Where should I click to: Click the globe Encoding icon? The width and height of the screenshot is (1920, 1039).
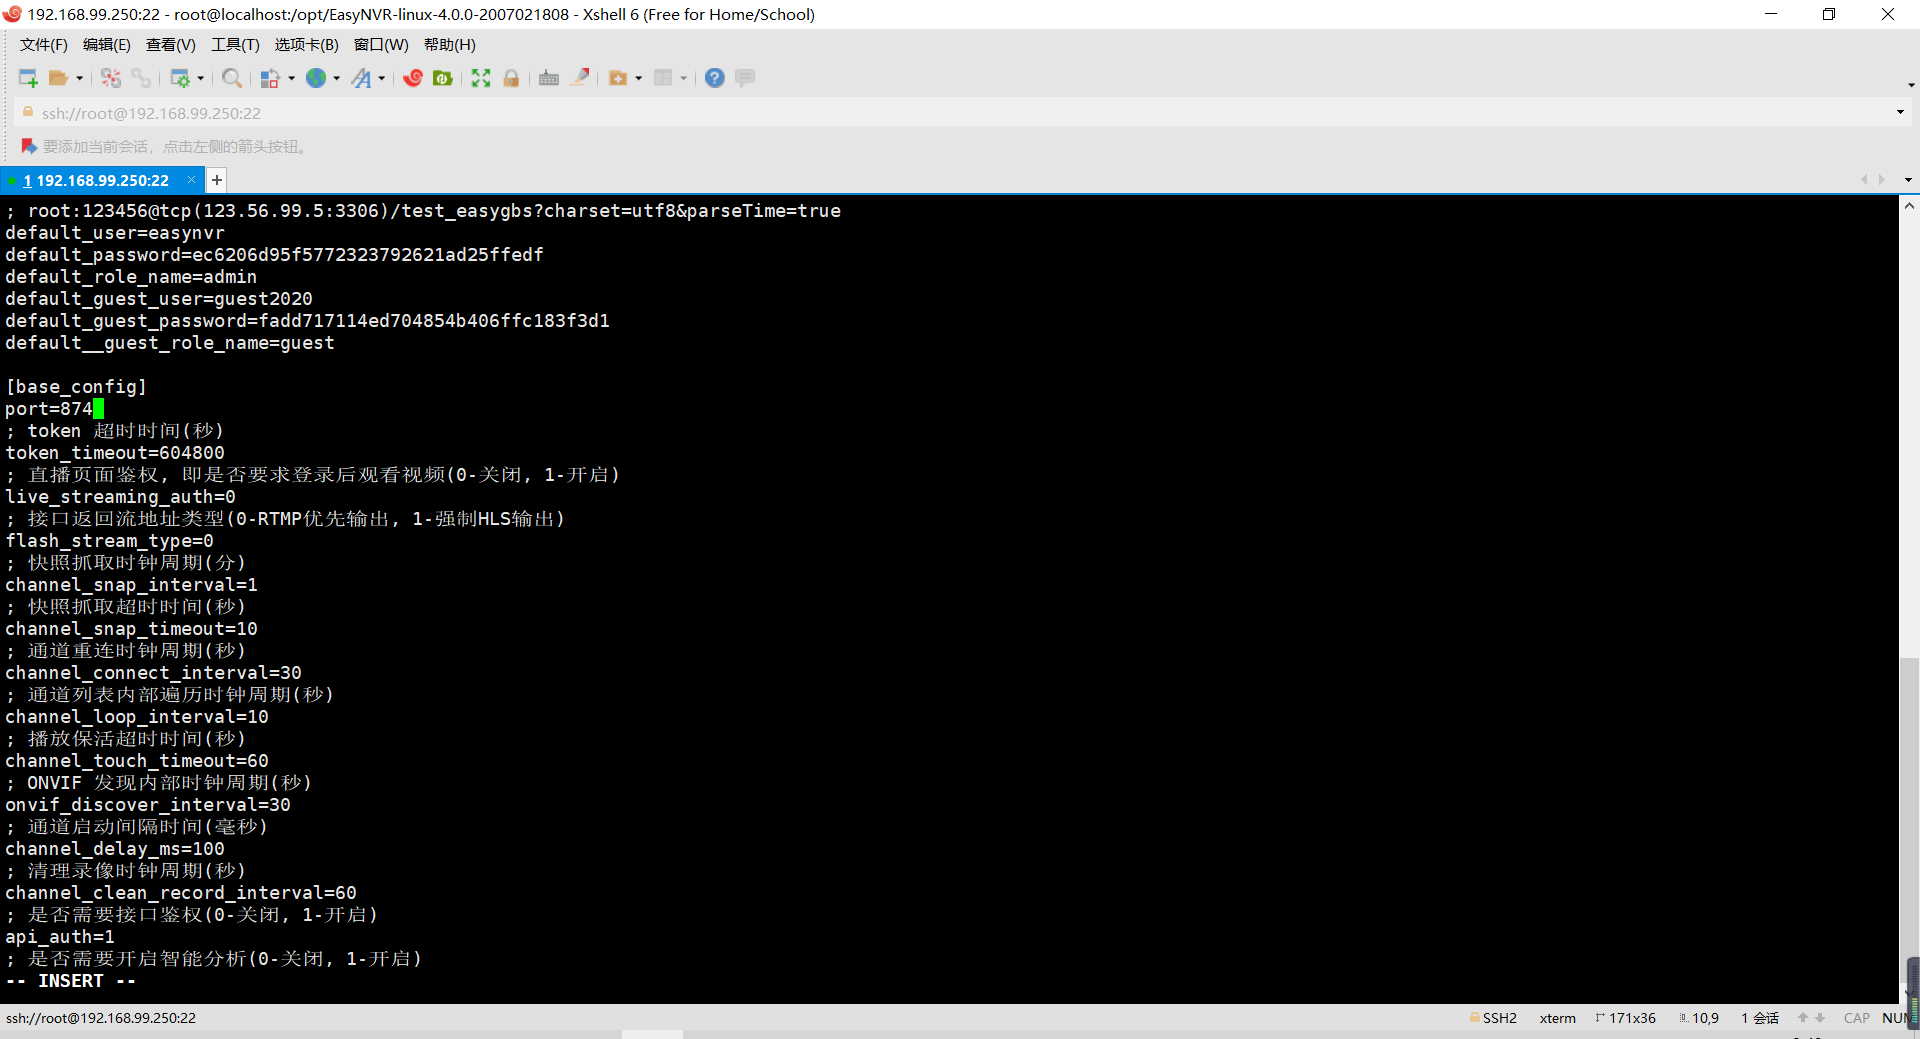316,78
